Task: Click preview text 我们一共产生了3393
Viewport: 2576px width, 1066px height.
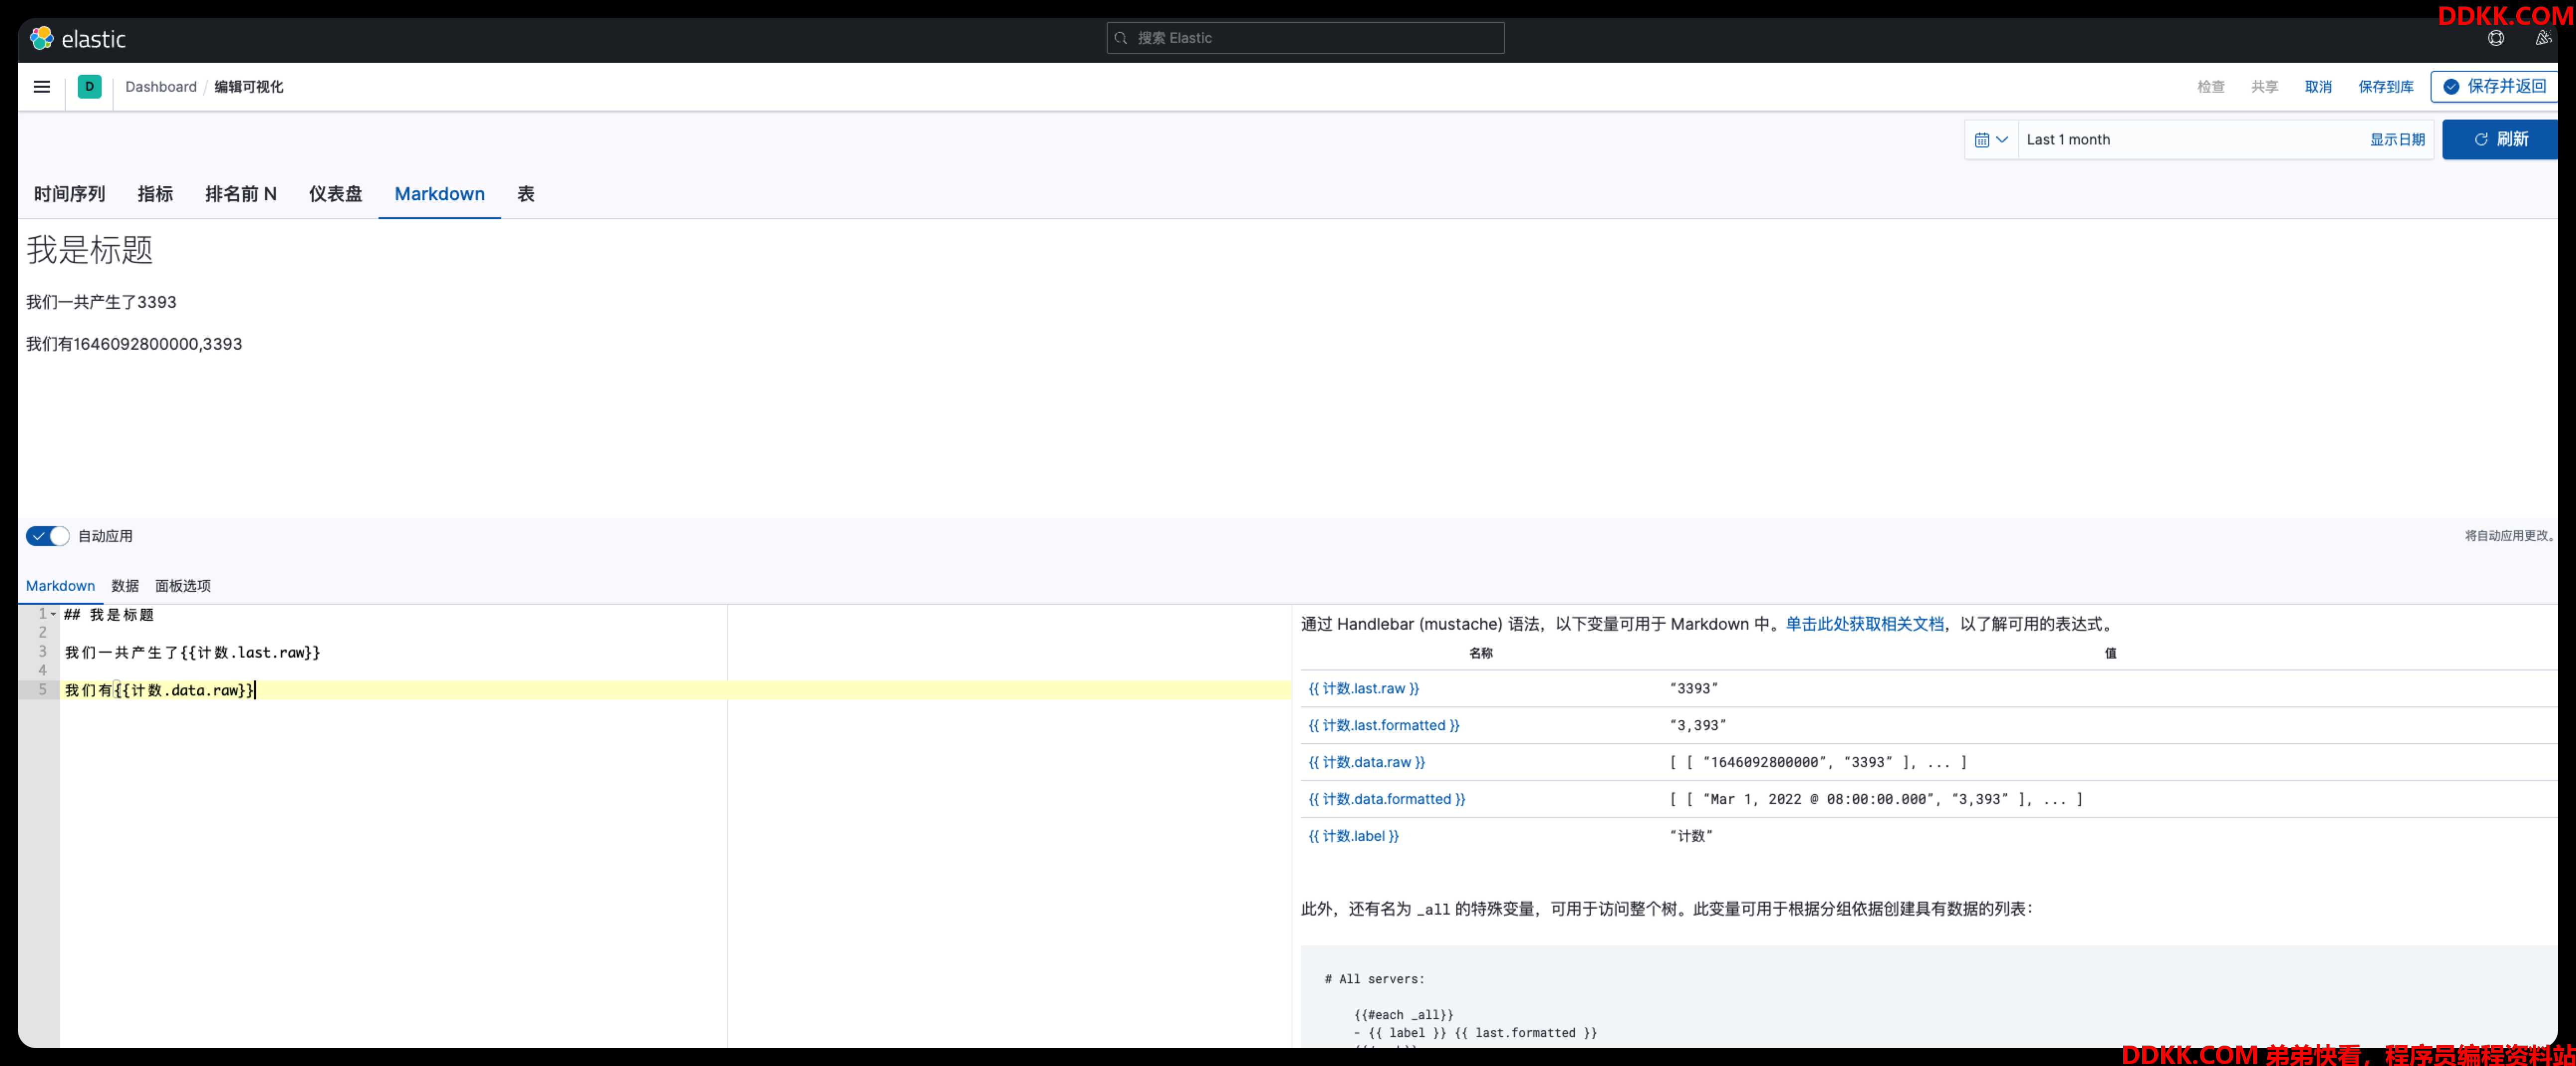Action: click(101, 303)
